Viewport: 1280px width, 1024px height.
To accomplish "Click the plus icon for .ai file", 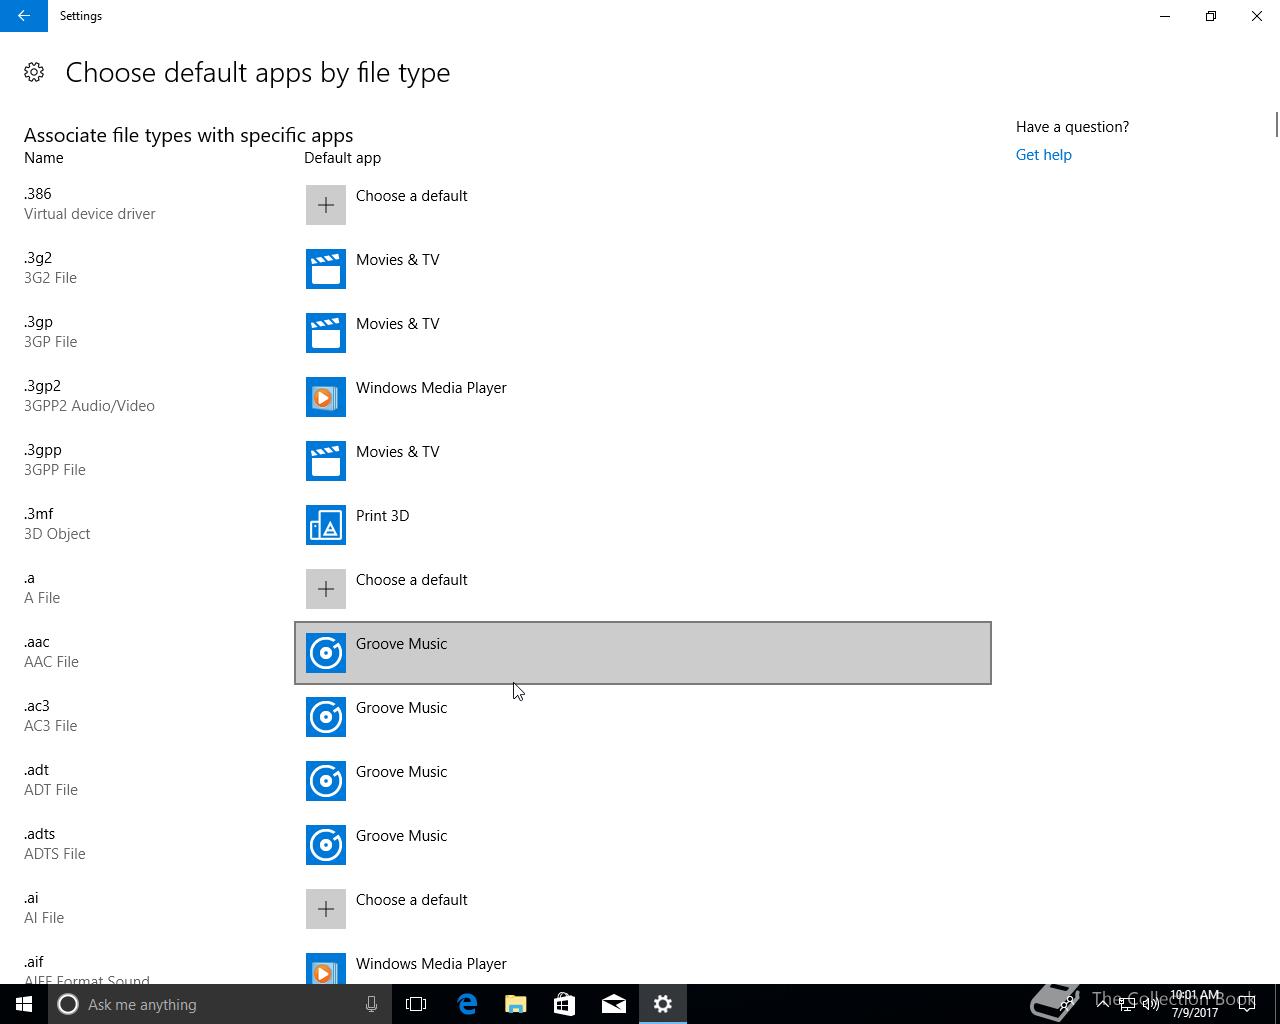I will coord(326,909).
